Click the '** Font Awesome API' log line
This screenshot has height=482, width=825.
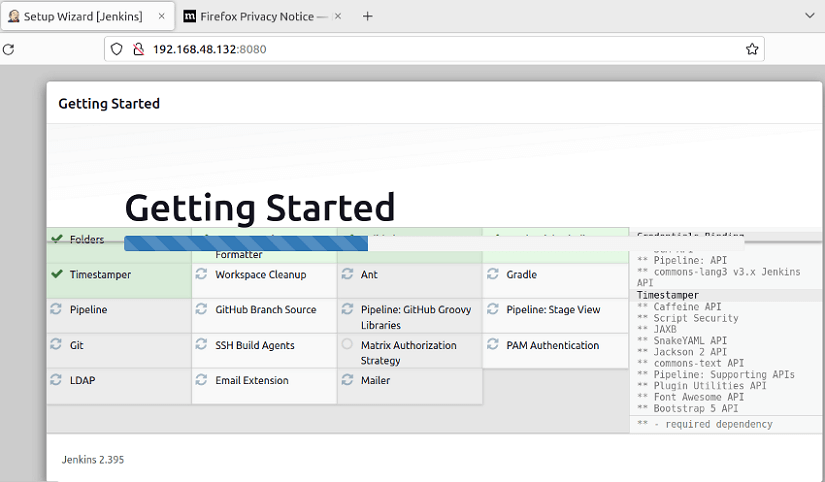click(690, 397)
